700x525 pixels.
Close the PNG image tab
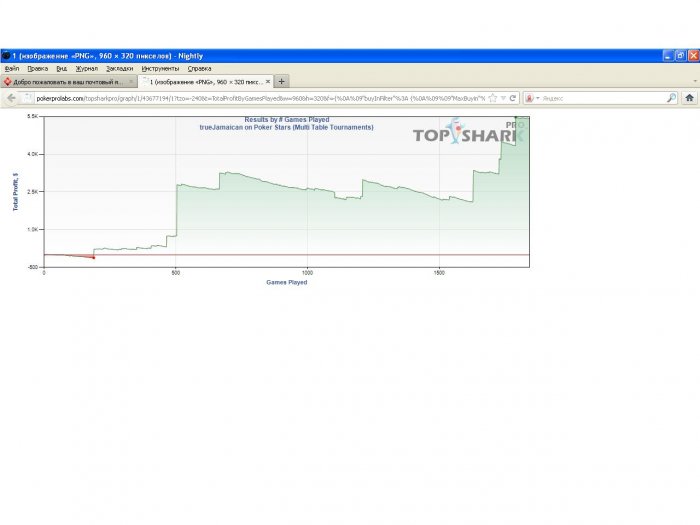tap(268, 81)
